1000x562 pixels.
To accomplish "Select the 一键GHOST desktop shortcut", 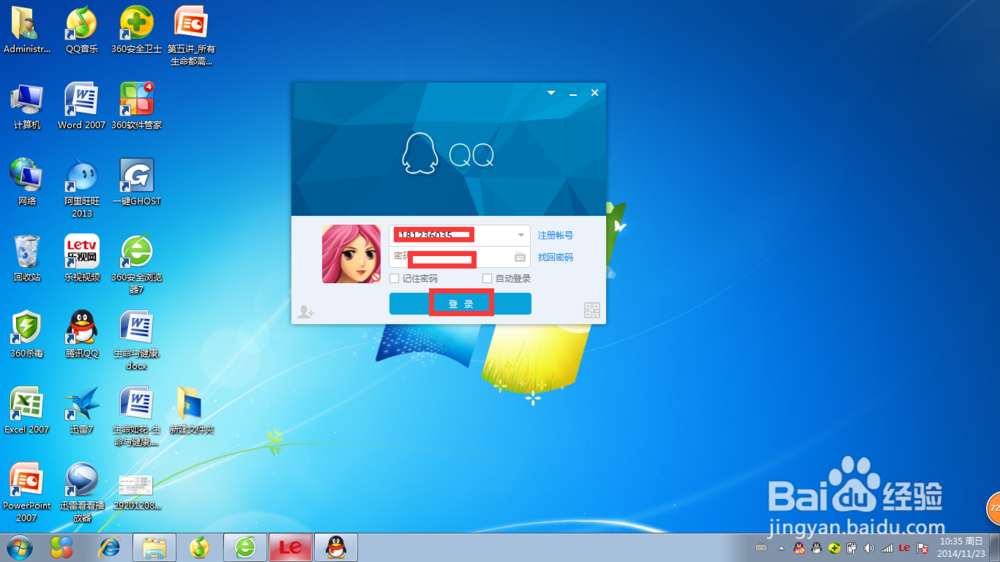I will [x=136, y=182].
